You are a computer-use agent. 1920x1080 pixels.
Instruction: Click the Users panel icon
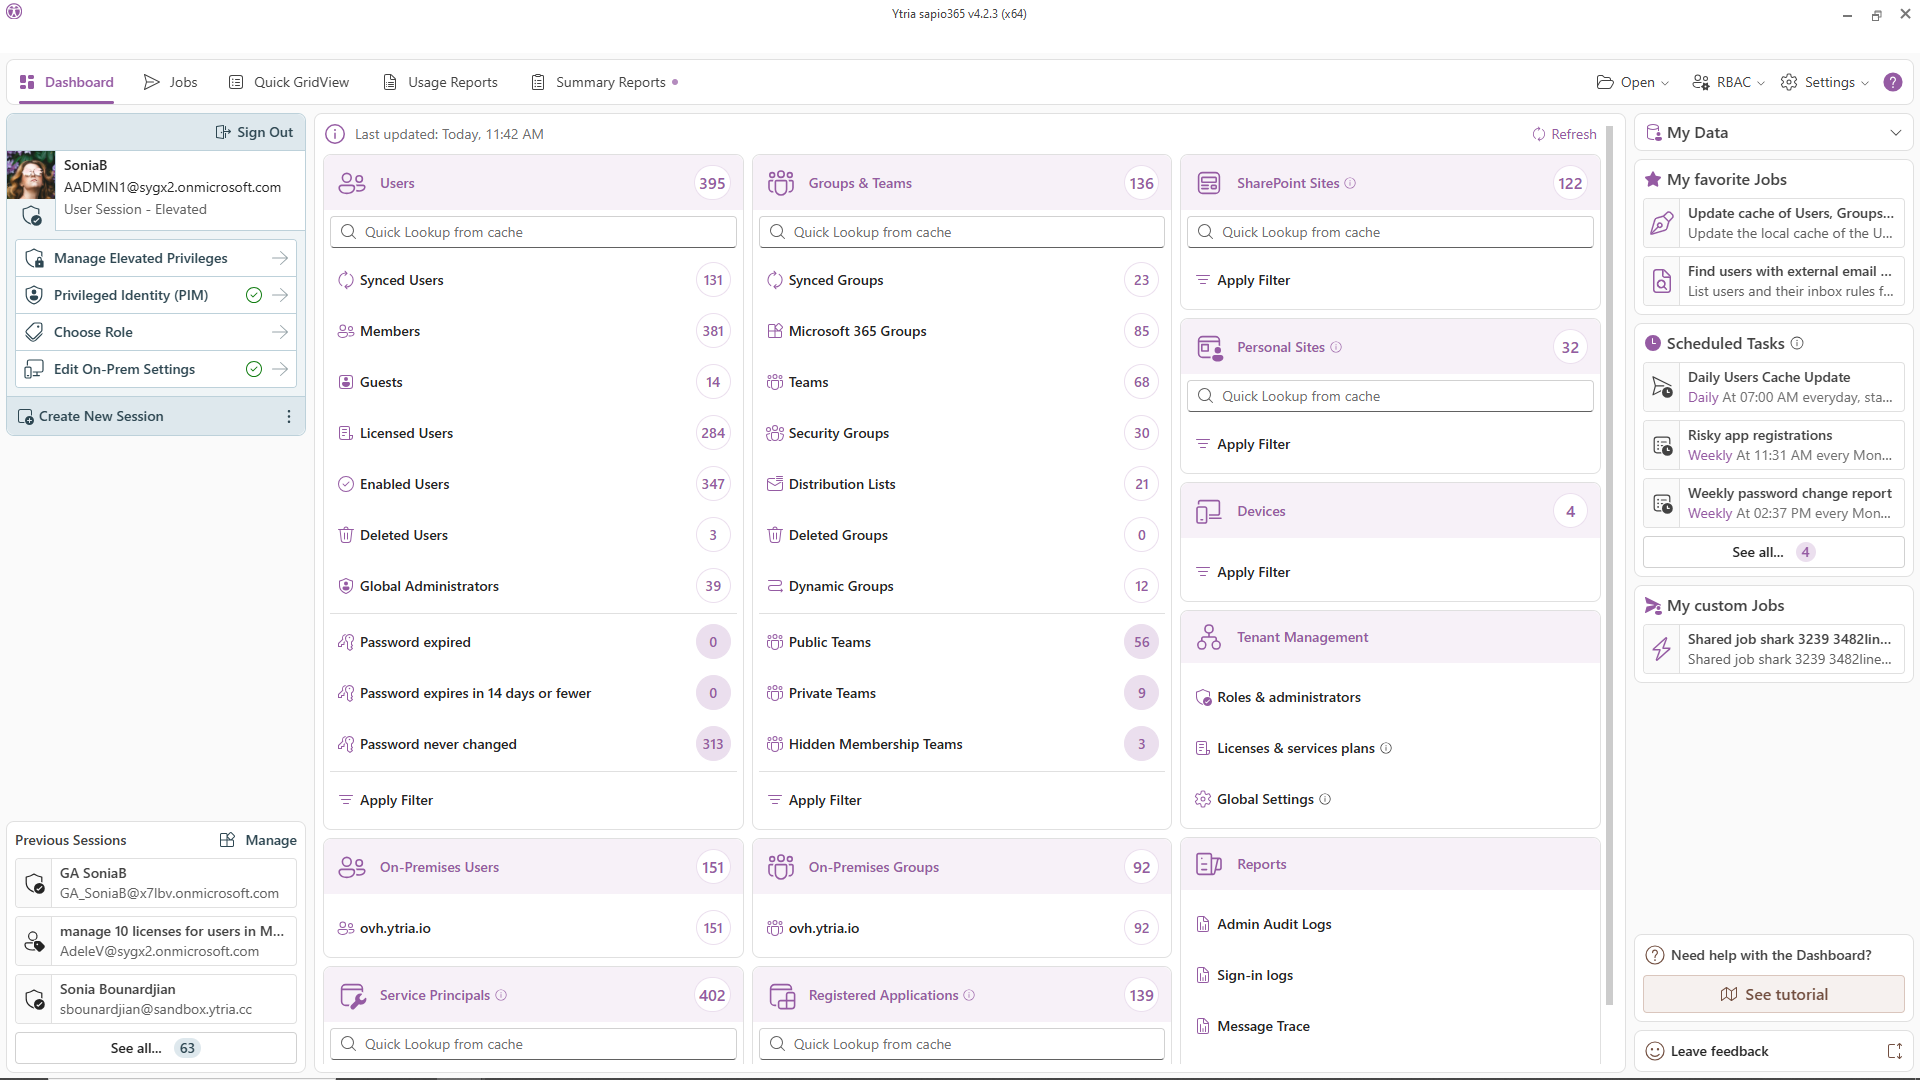click(352, 183)
